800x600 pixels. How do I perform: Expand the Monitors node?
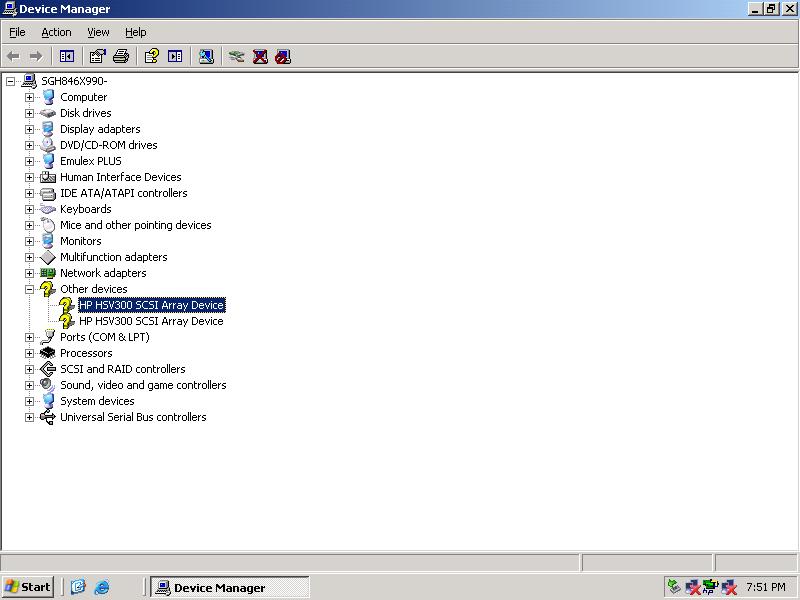pos(29,241)
